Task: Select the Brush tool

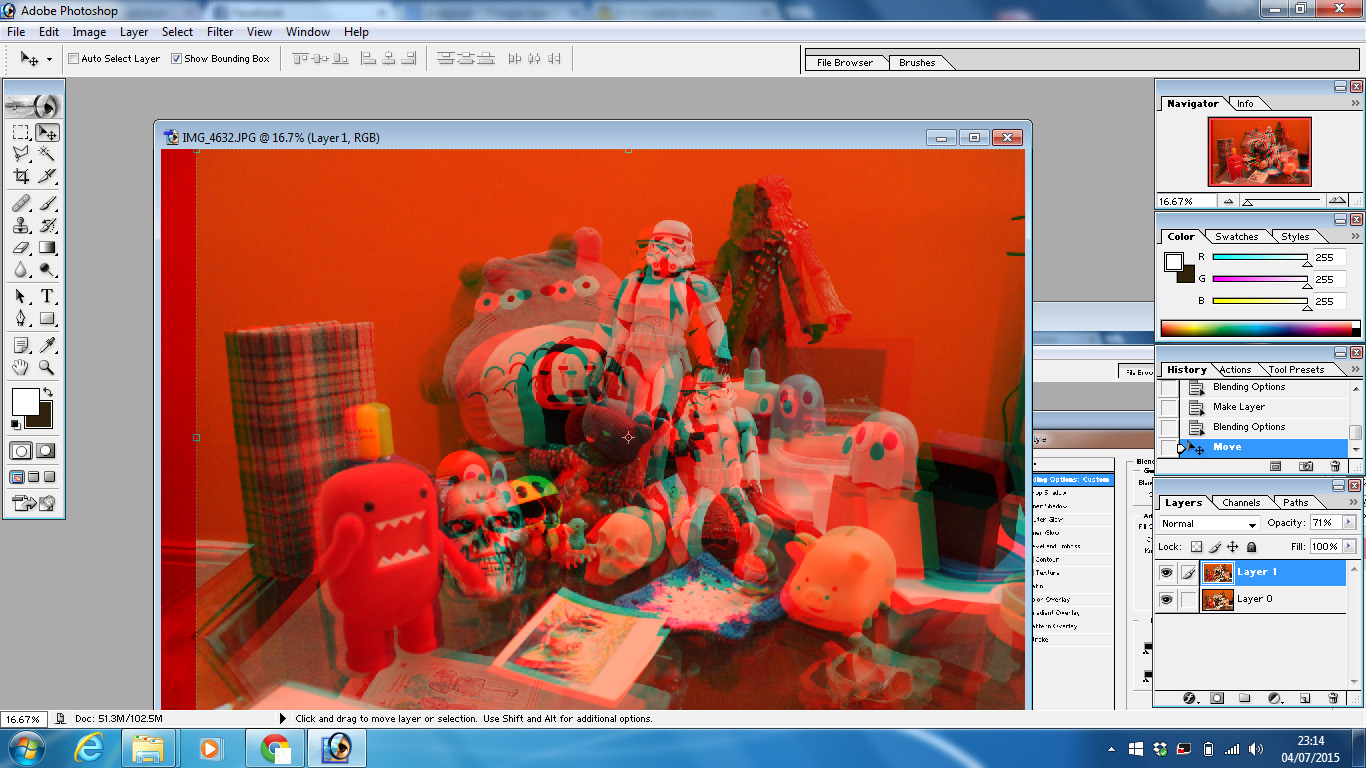Action: coord(46,205)
